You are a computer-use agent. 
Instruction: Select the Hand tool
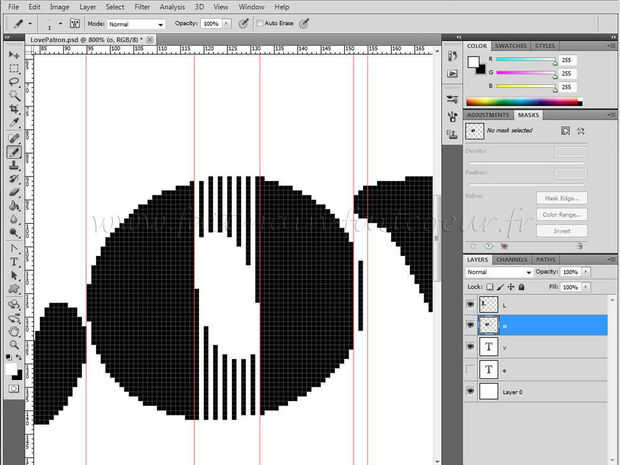click(14, 331)
